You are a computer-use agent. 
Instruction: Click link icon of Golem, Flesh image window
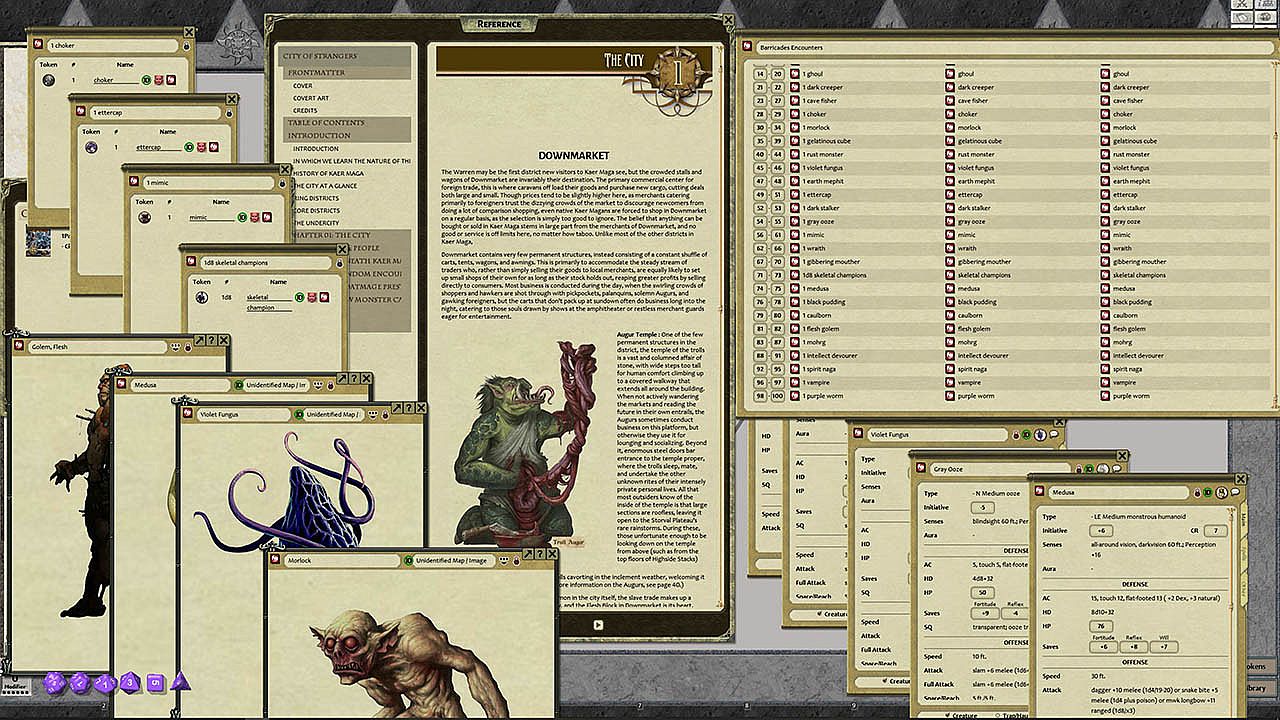pyautogui.click(x=19, y=346)
